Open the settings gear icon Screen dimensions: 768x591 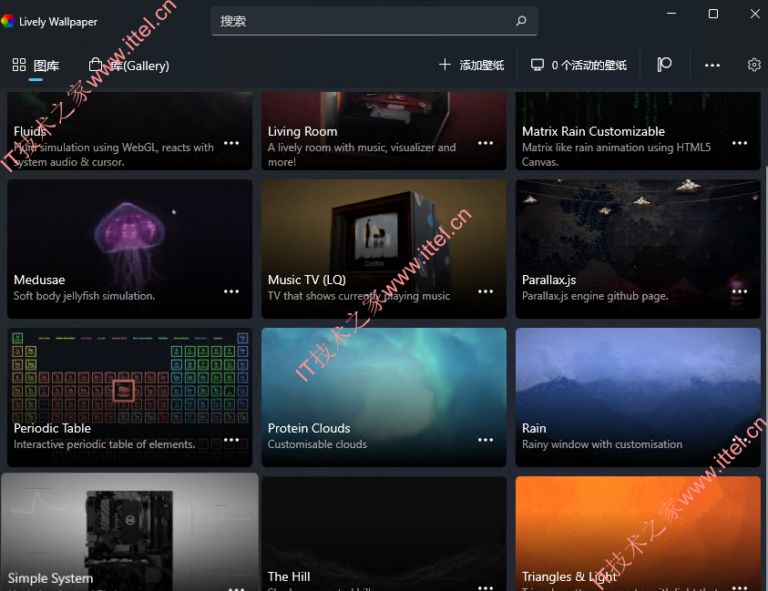click(x=754, y=65)
